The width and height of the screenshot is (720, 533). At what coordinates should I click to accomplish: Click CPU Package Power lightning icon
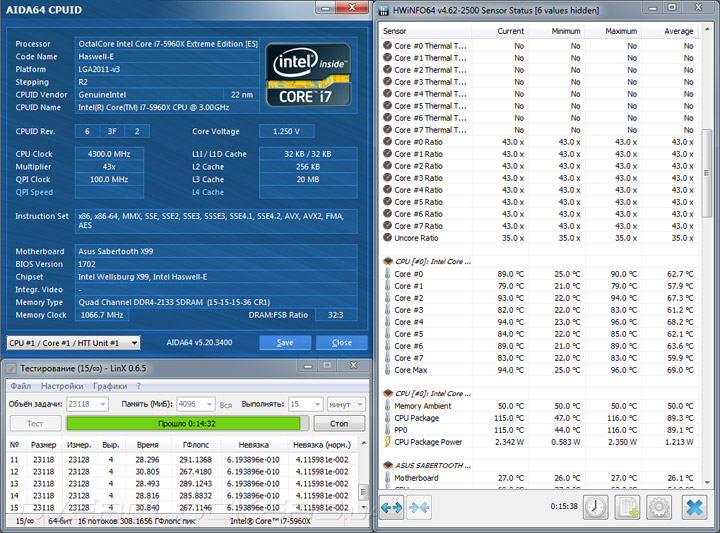[388, 442]
